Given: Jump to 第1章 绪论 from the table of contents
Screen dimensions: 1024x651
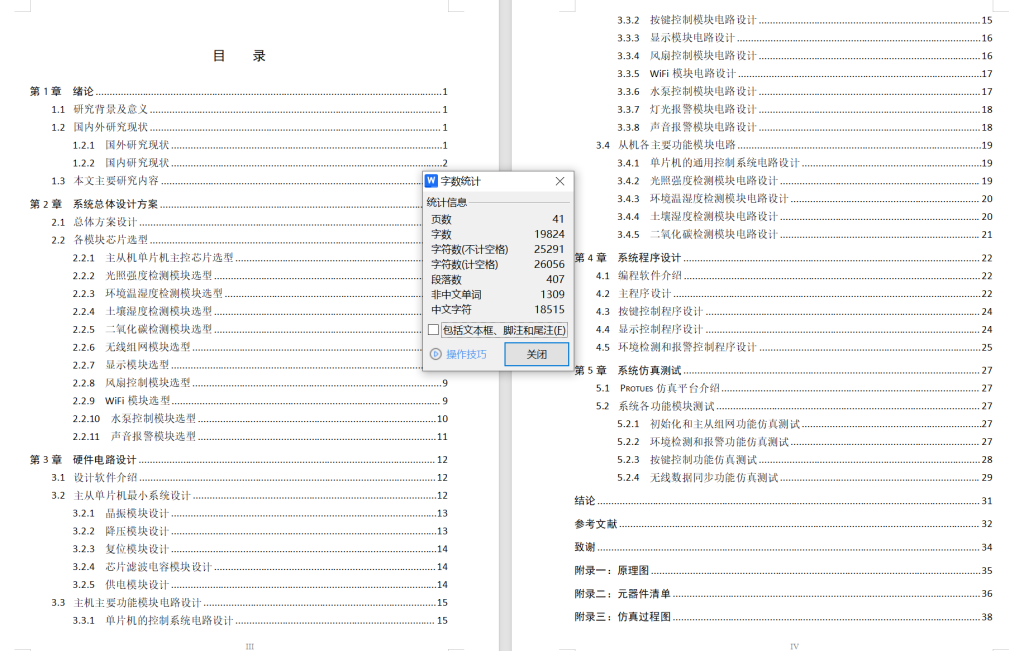Looking at the screenshot, I should pos(62,91).
